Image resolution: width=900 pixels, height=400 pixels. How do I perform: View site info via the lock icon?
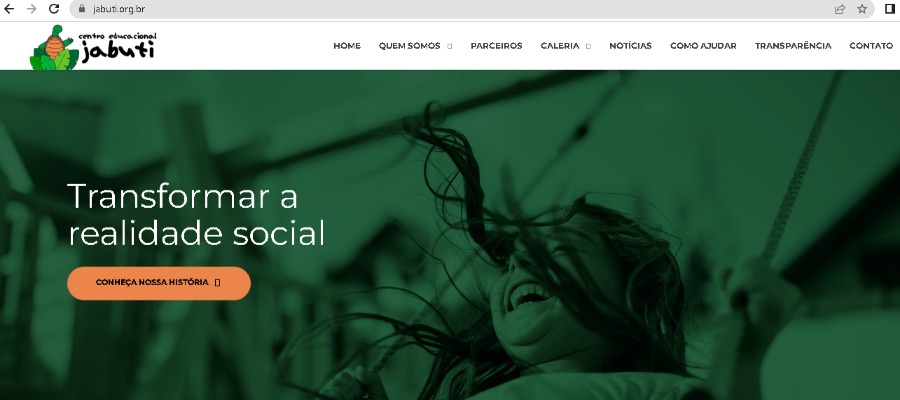click(81, 9)
